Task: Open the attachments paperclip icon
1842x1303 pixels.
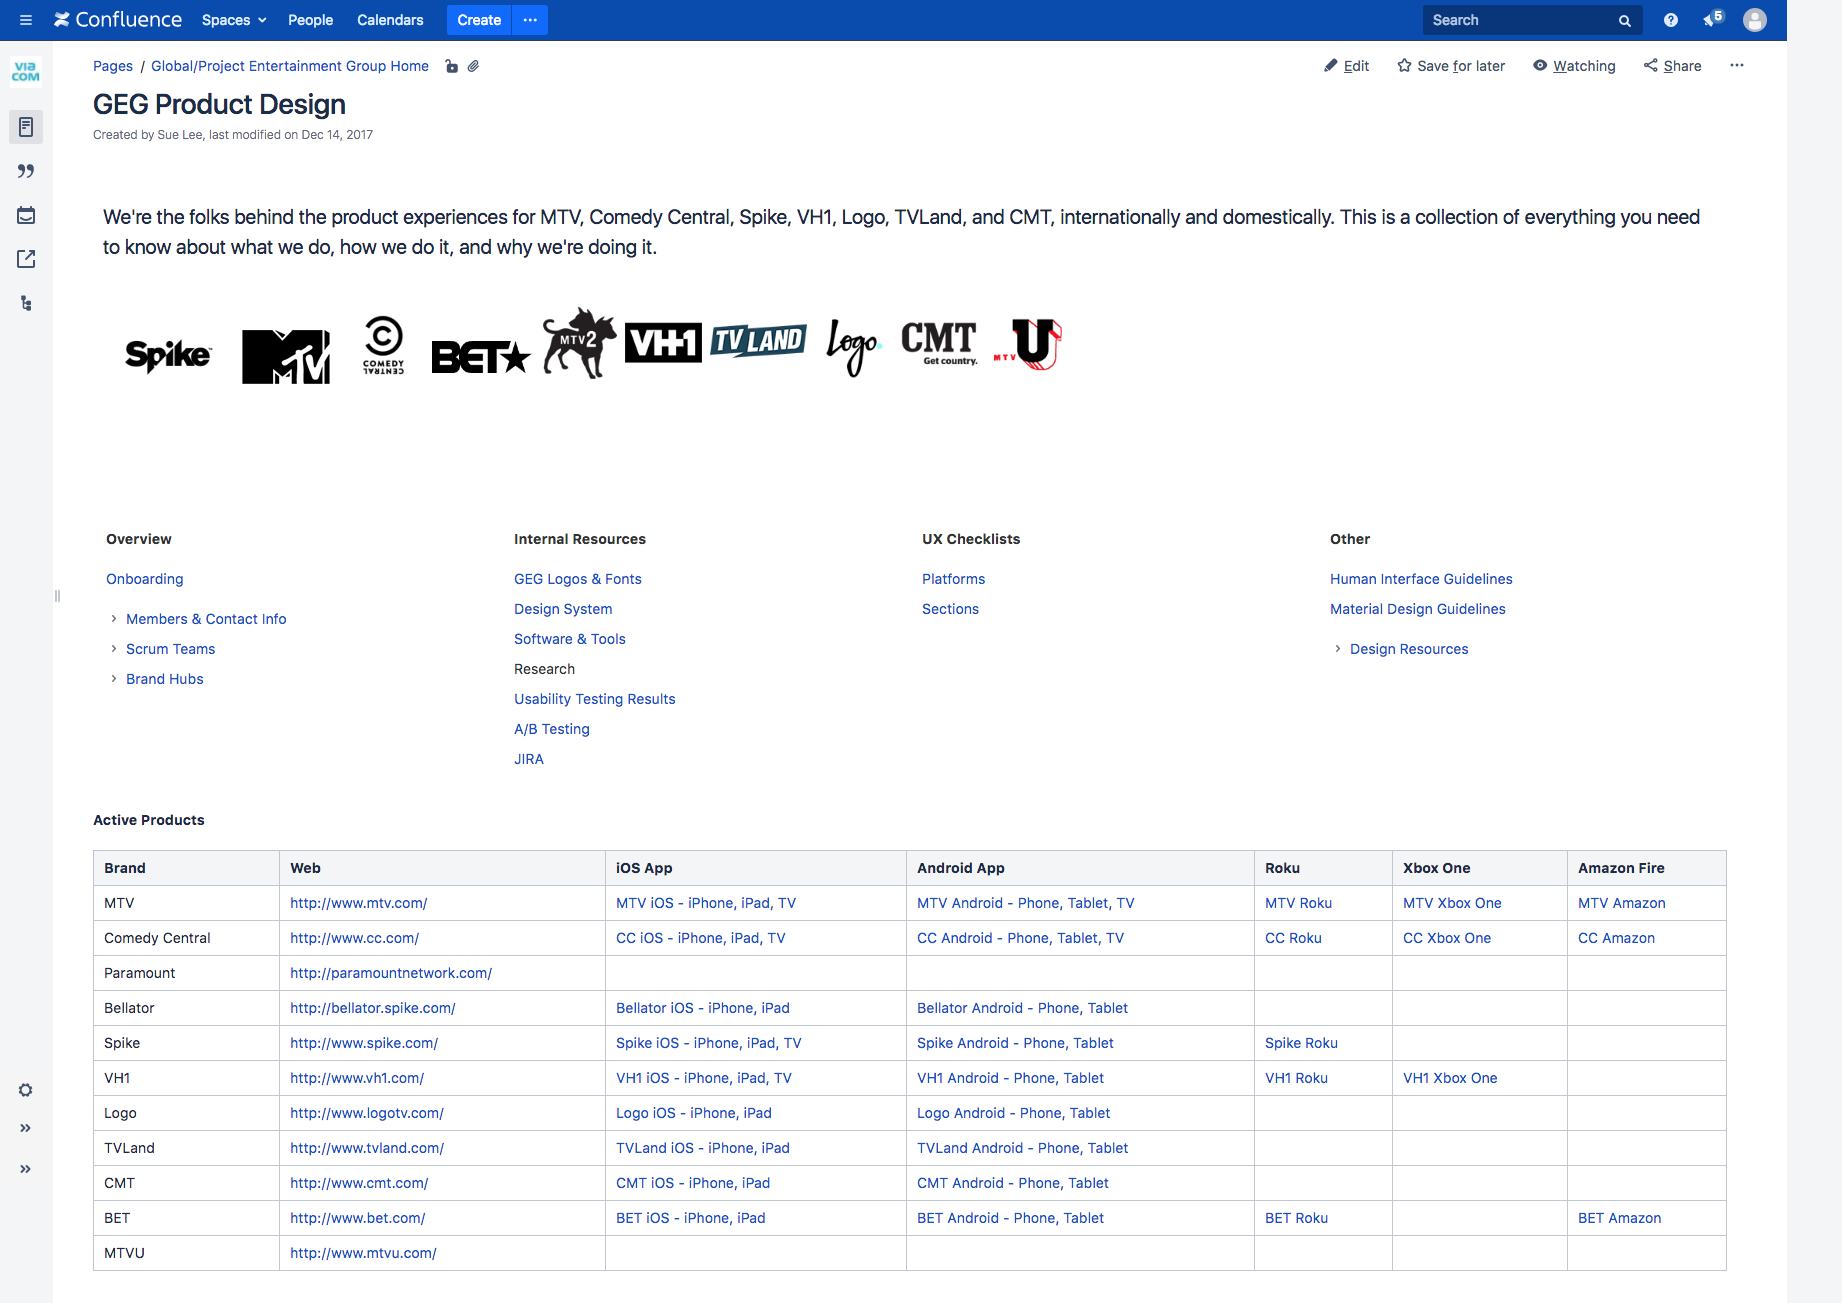Action: [473, 66]
